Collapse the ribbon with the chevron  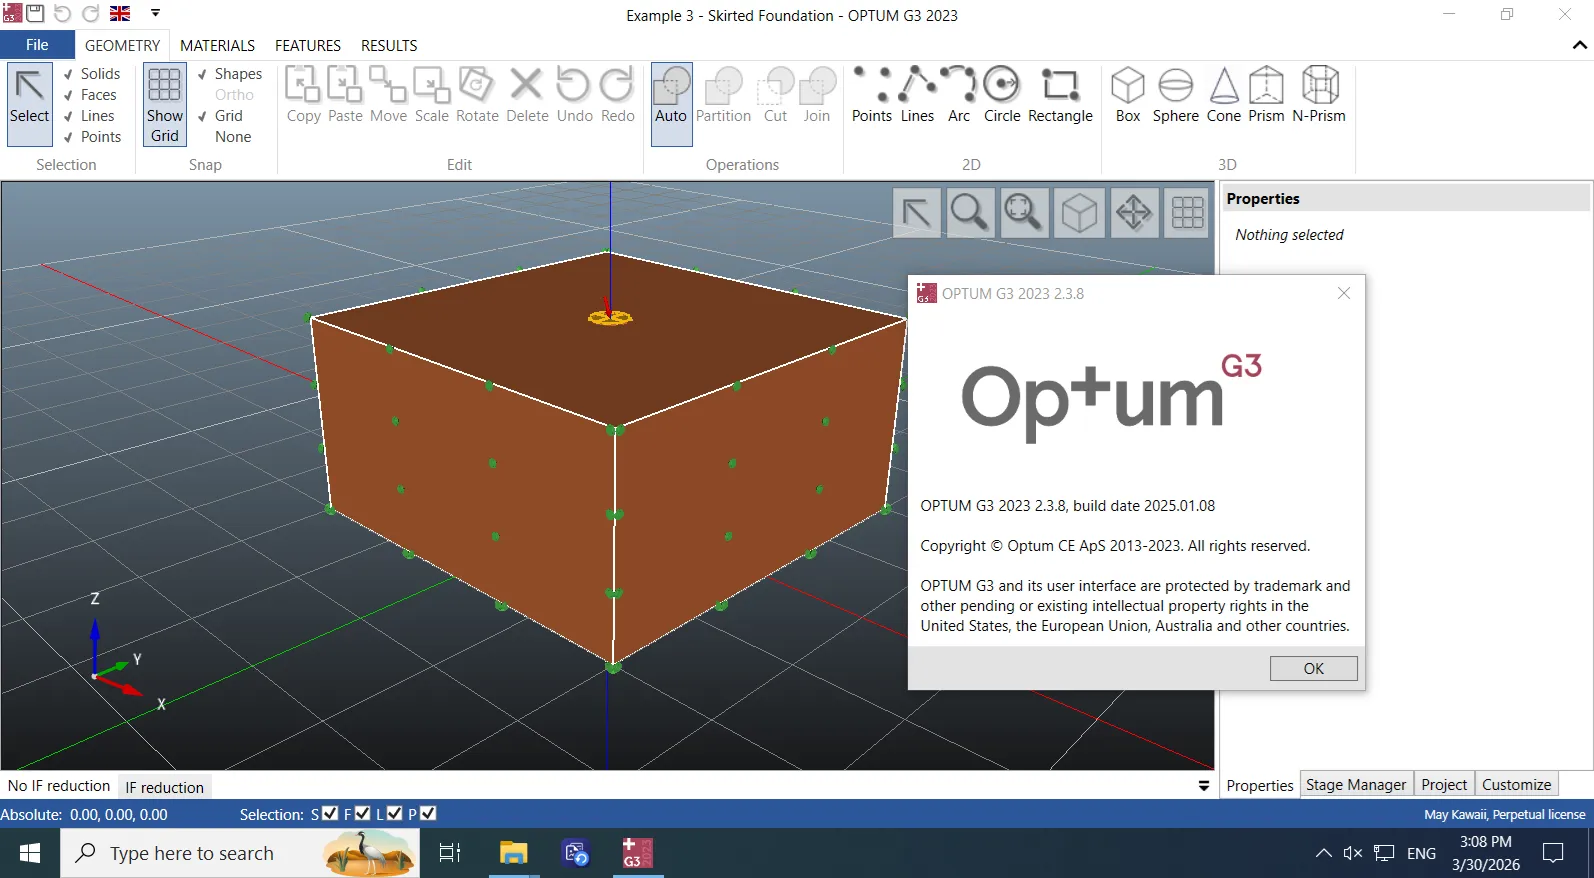pos(1580,45)
